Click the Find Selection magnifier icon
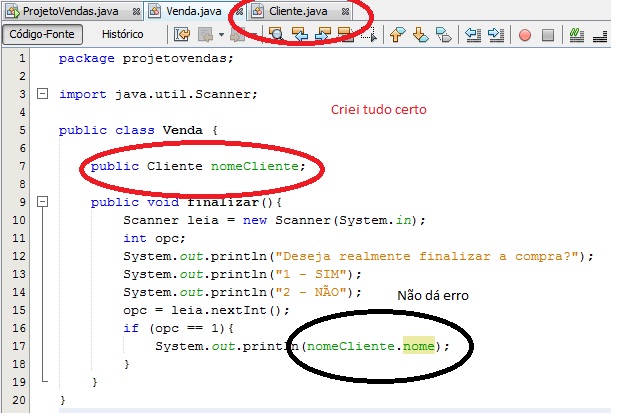Image resolution: width=624 pixels, height=416 pixels. point(276,35)
